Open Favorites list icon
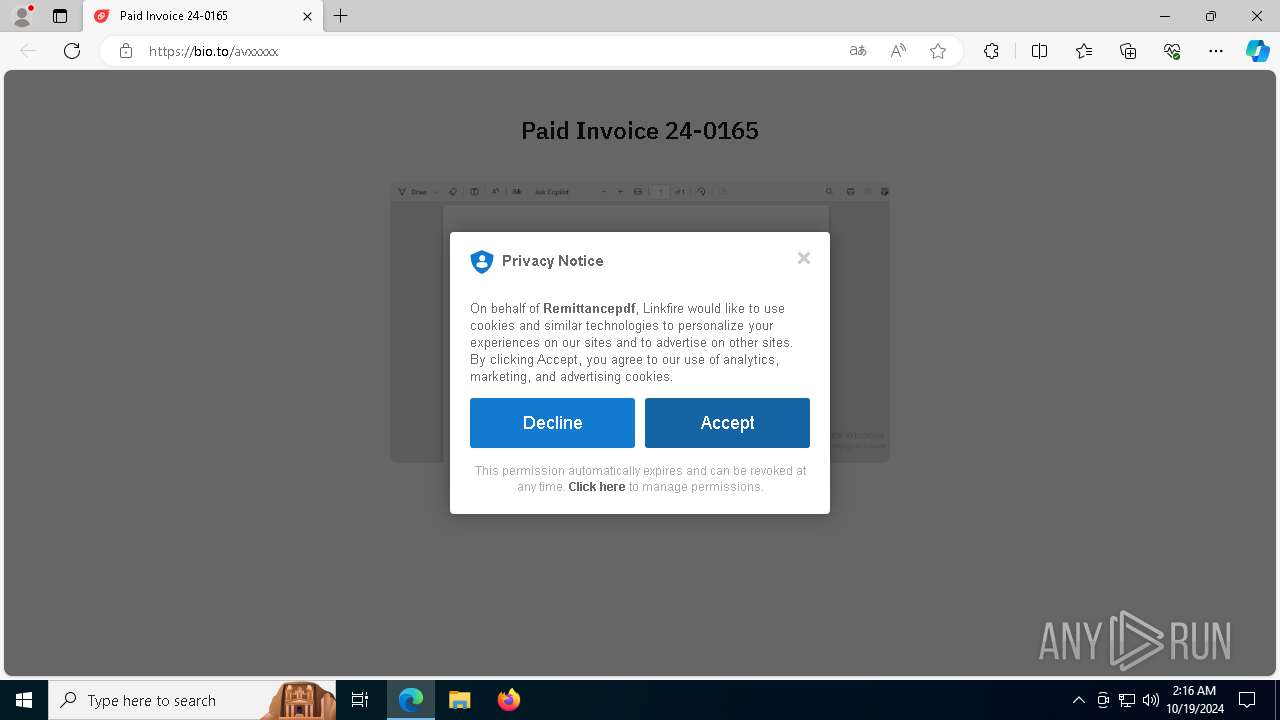Image resolution: width=1280 pixels, height=720 pixels. click(x=1084, y=51)
